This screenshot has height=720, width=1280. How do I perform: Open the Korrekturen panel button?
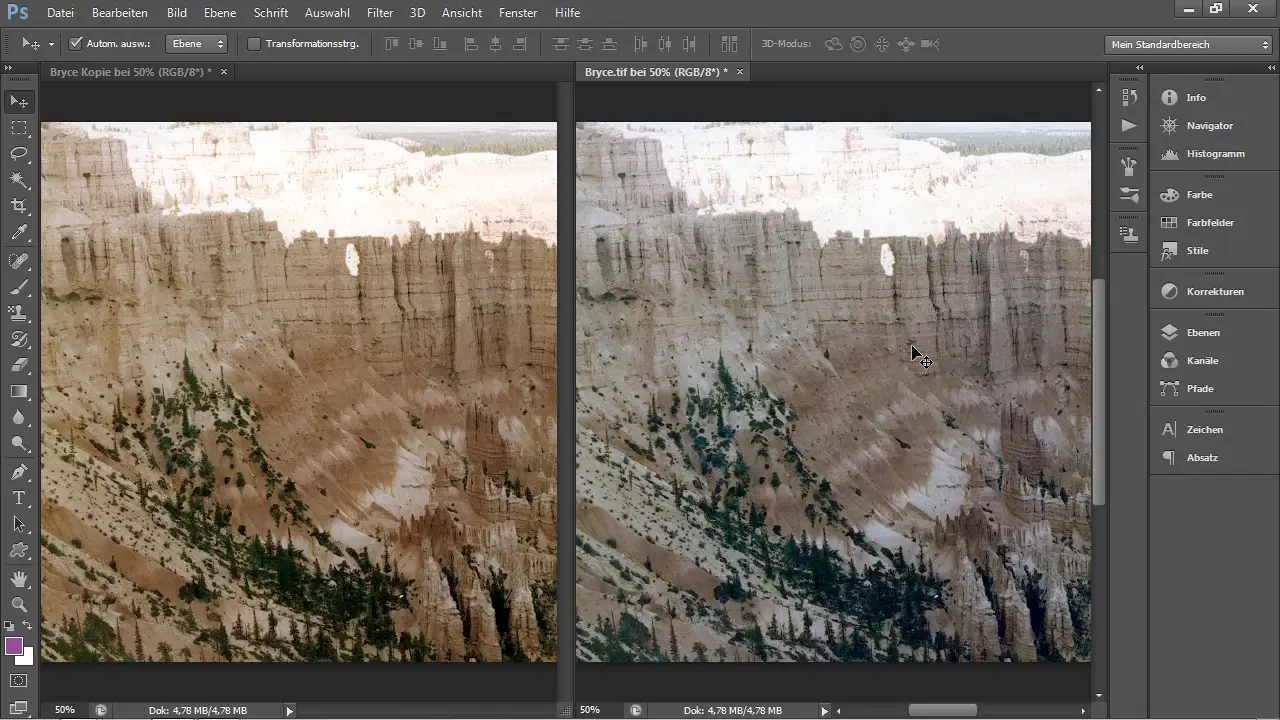coord(1213,291)
